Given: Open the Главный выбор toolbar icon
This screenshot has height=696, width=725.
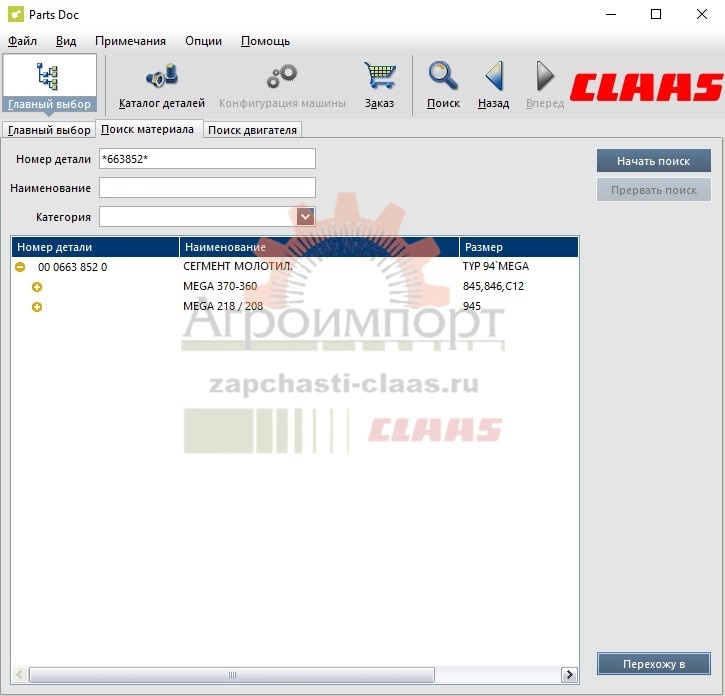Looking at the screenshot, I should click(x=49, y=83).
